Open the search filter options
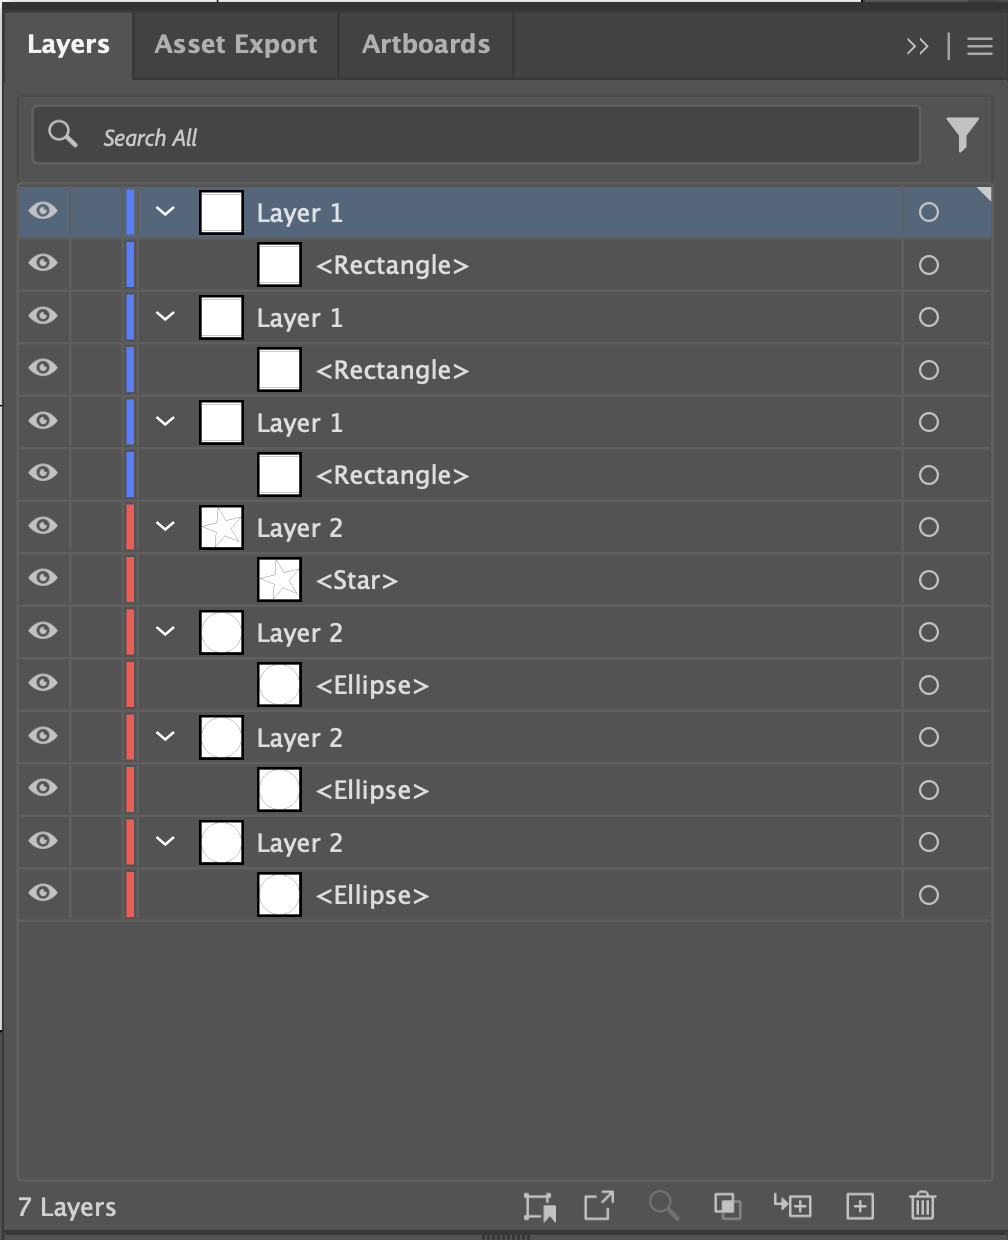This screenshot has width=1008, height=1240. (962, 133)
